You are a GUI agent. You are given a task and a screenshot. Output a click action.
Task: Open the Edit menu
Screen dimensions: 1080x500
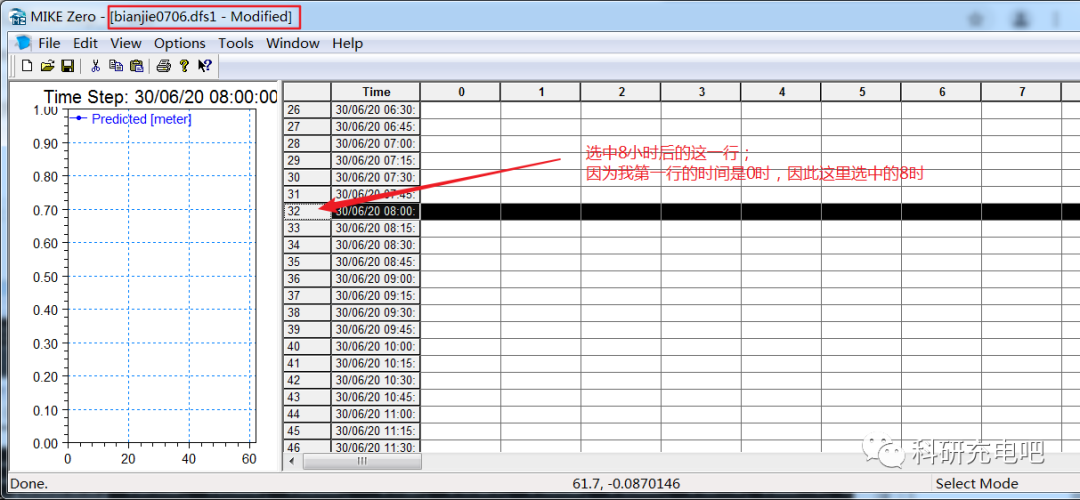tap(85, 43)
